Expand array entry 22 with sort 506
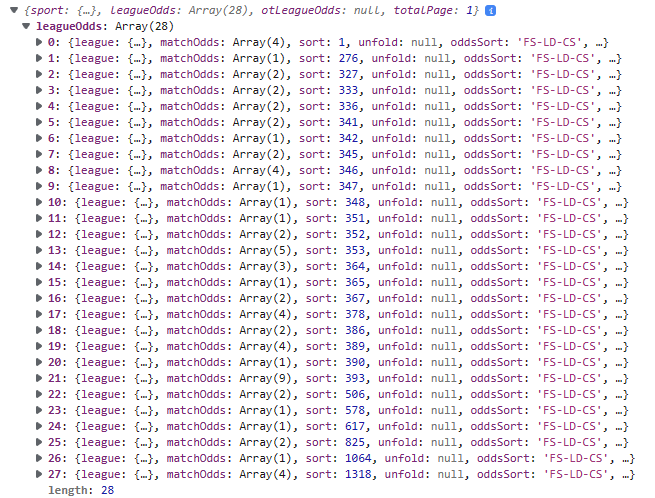655x498 pixels. point(39,394)
